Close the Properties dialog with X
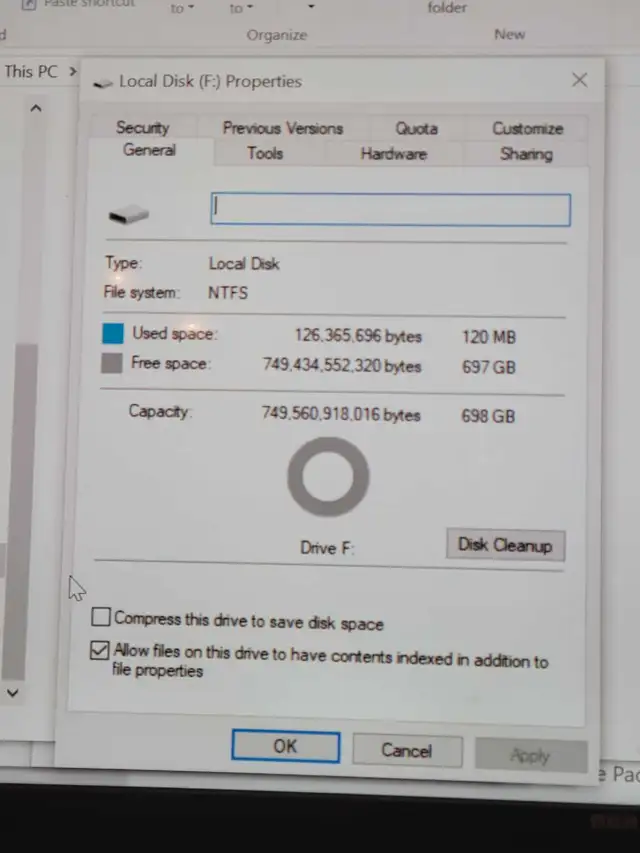 [580, 80]
